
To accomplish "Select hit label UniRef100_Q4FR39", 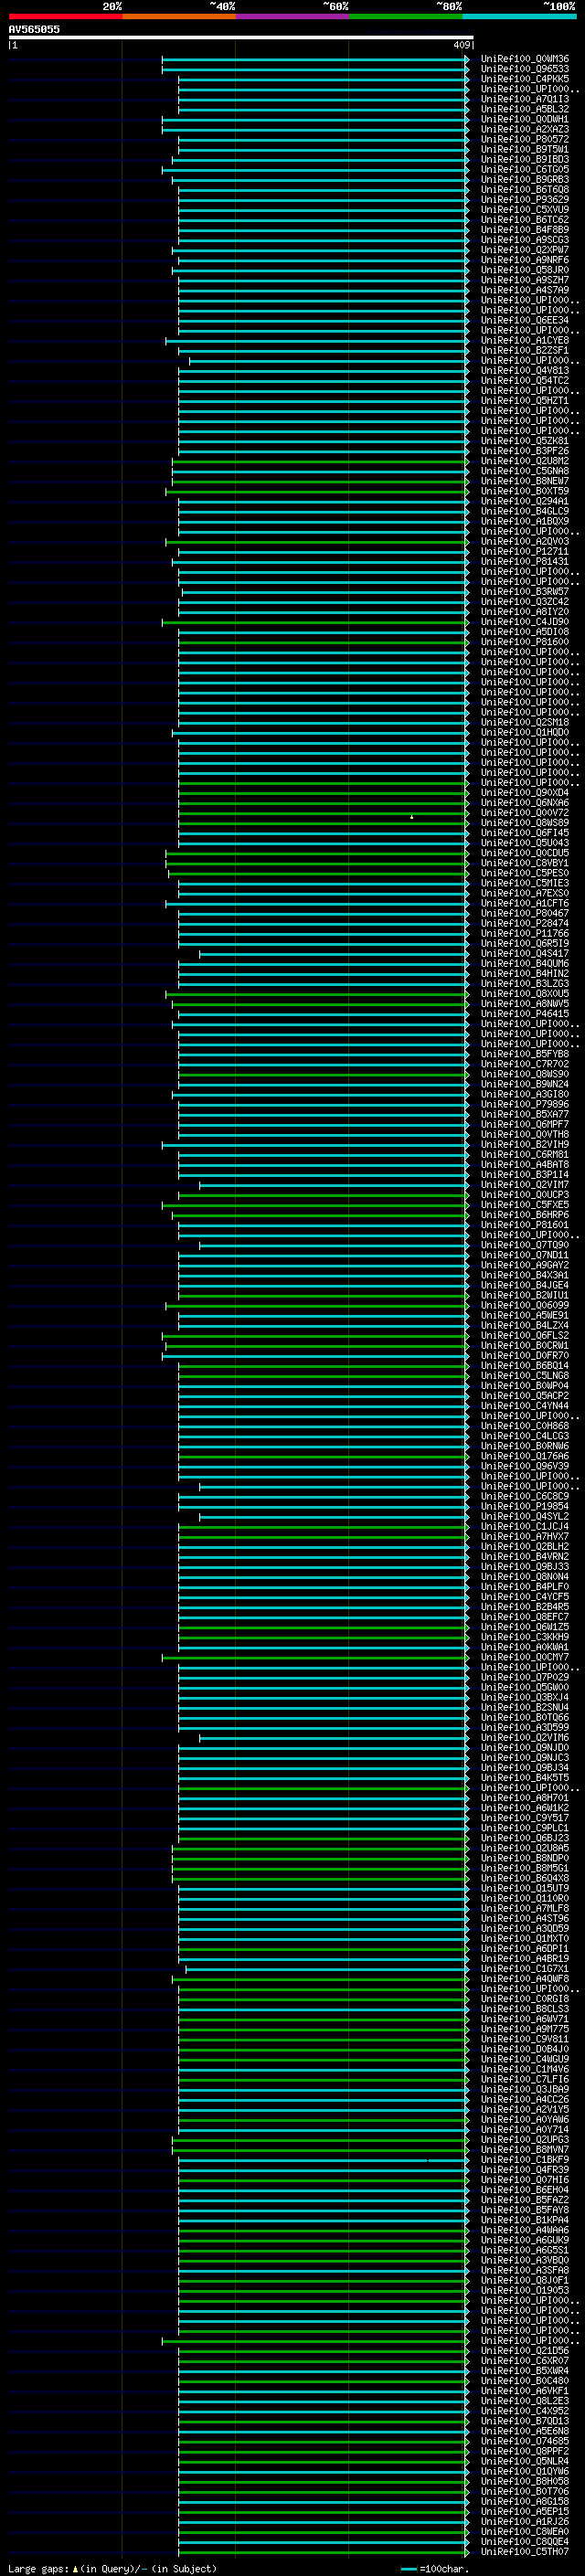I will [x=525, y=2169].
